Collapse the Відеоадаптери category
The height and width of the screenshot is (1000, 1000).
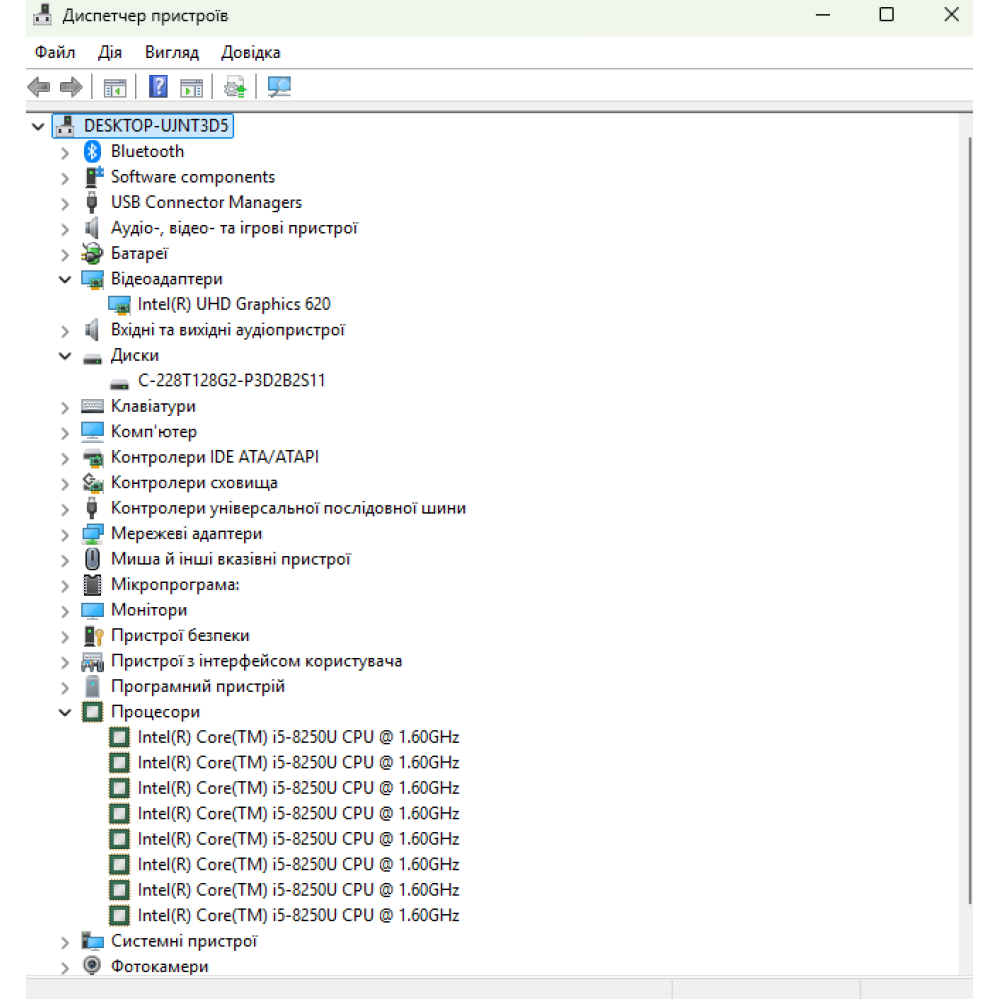pyautogui.click(x=65, y=279)
